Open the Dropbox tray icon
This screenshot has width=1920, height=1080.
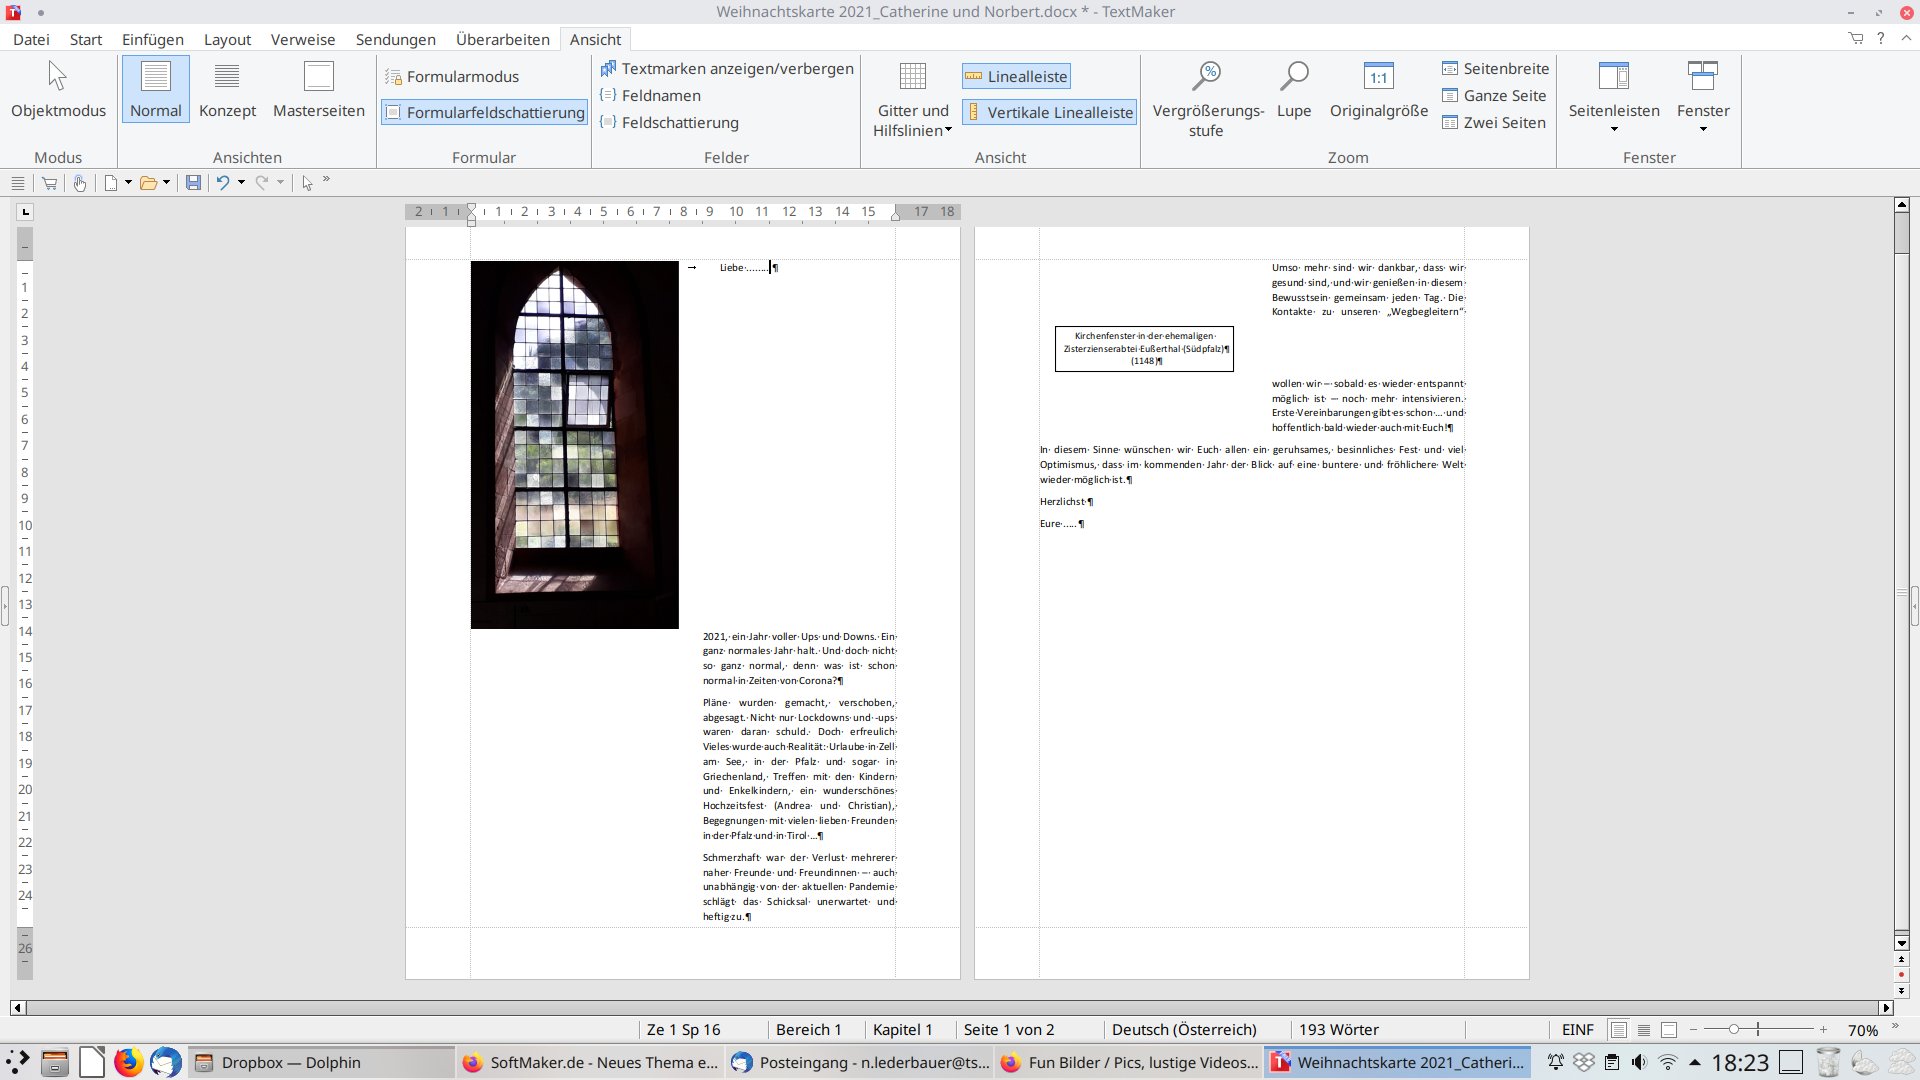1584,1062
